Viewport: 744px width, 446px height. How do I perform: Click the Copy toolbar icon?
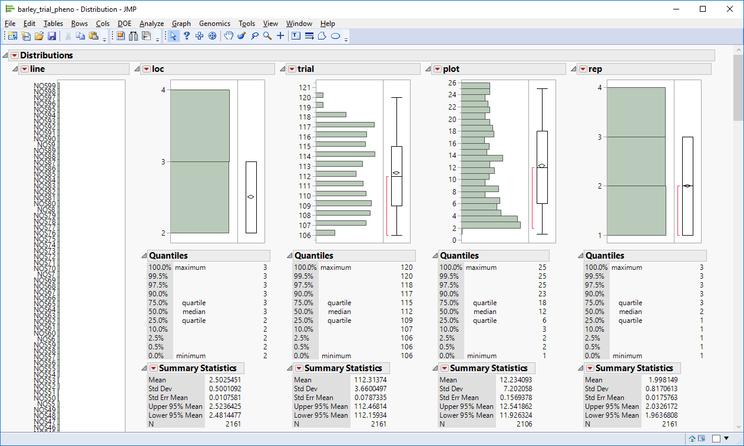[x=80, y=36]
